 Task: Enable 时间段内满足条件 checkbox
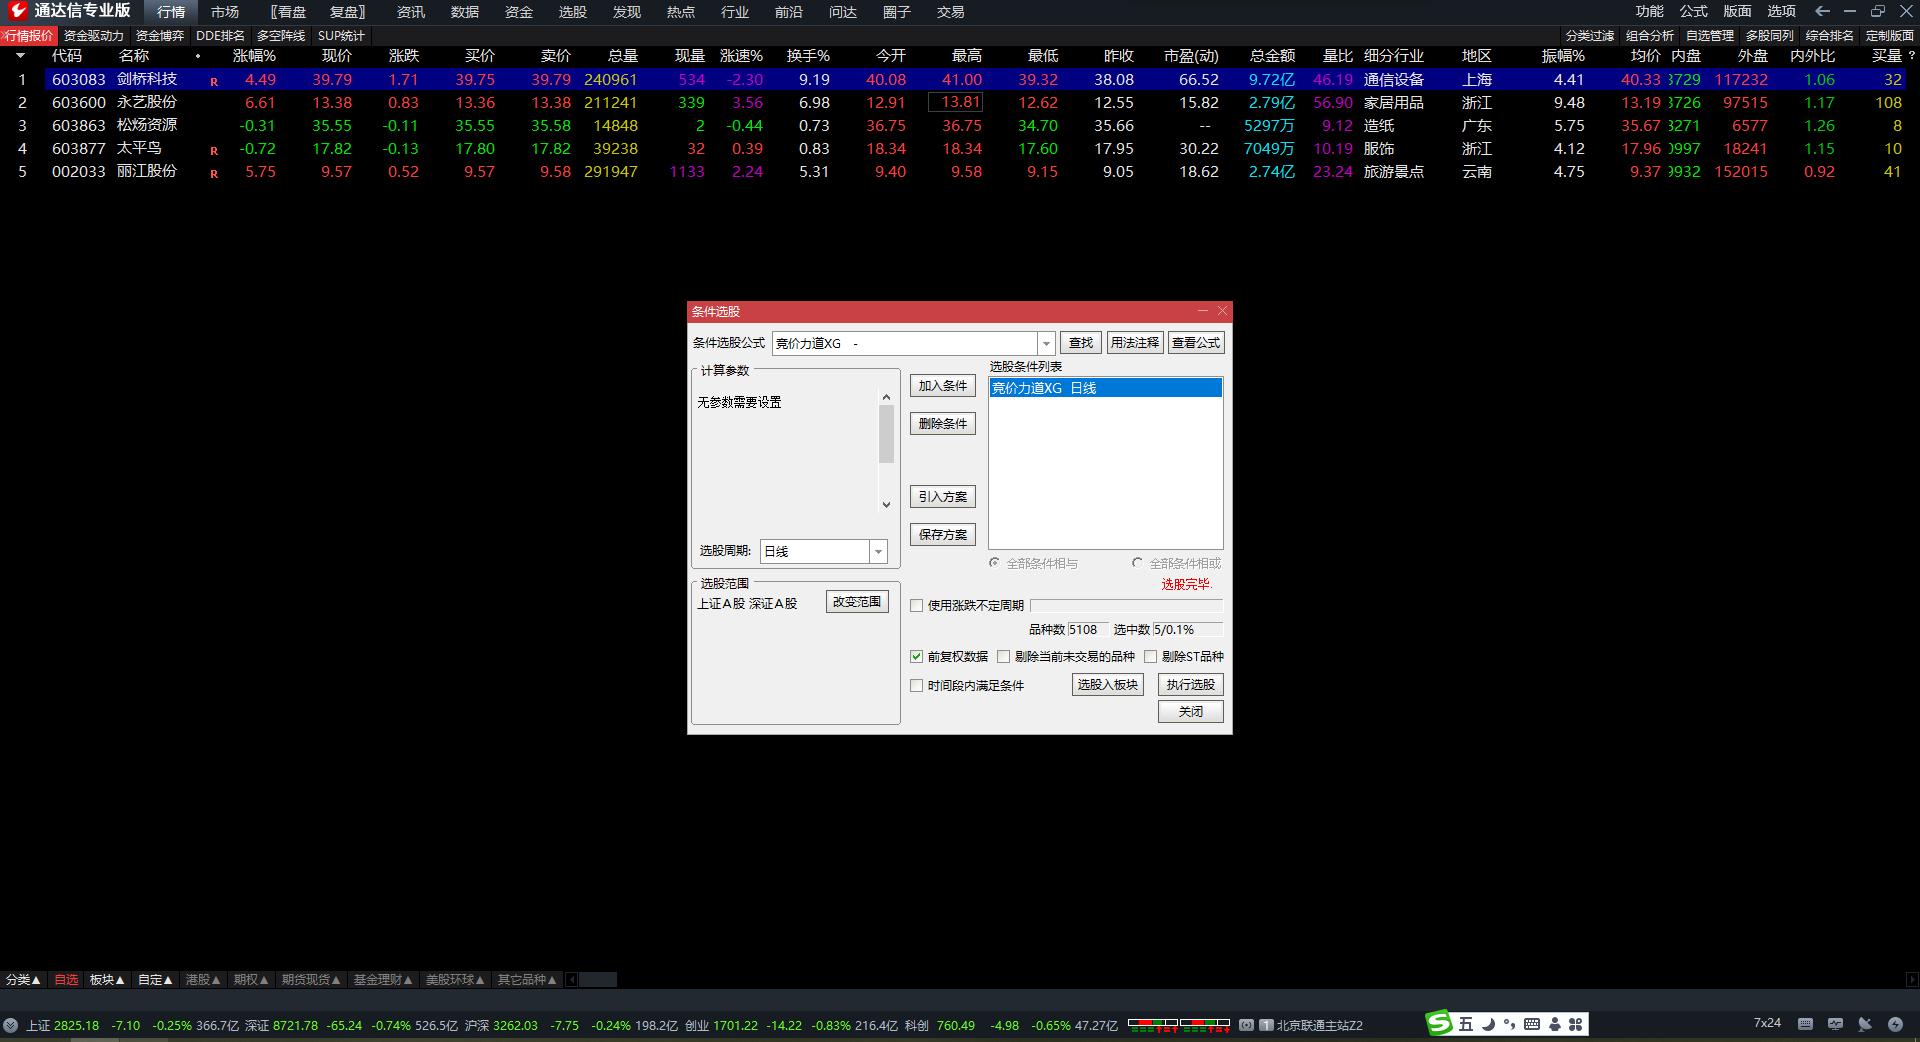click(917, 686)
